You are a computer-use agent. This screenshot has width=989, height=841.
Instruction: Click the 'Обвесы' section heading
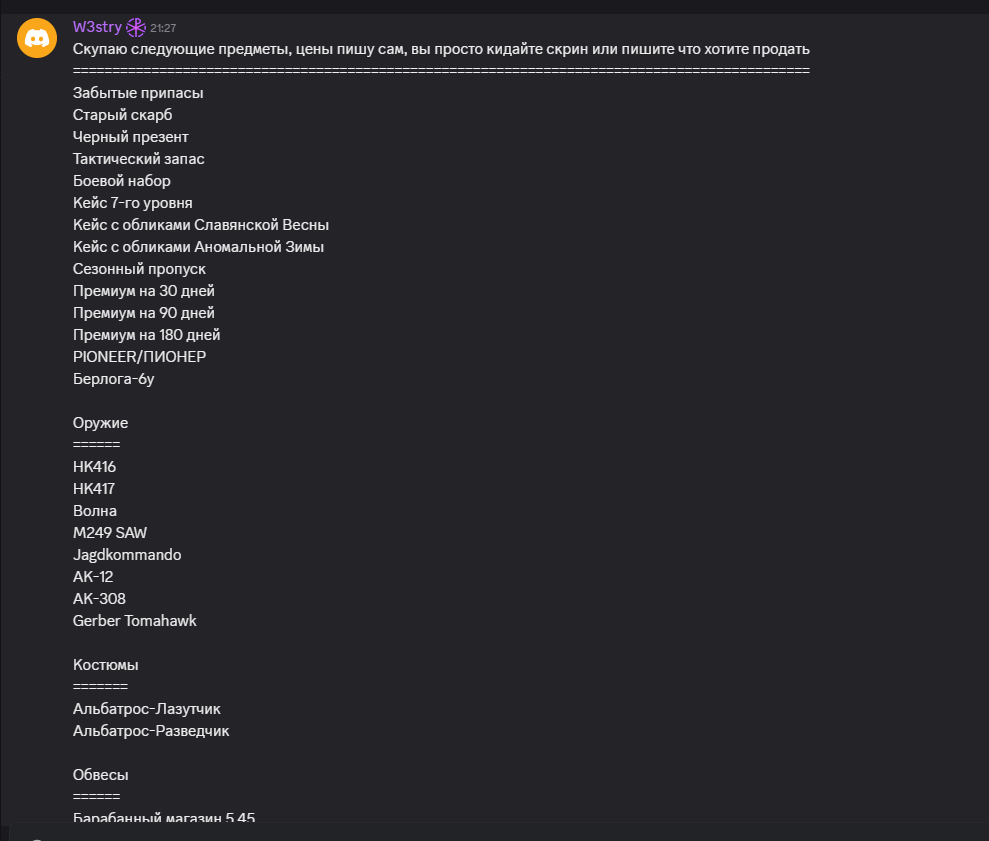click(x=100, y=775)
